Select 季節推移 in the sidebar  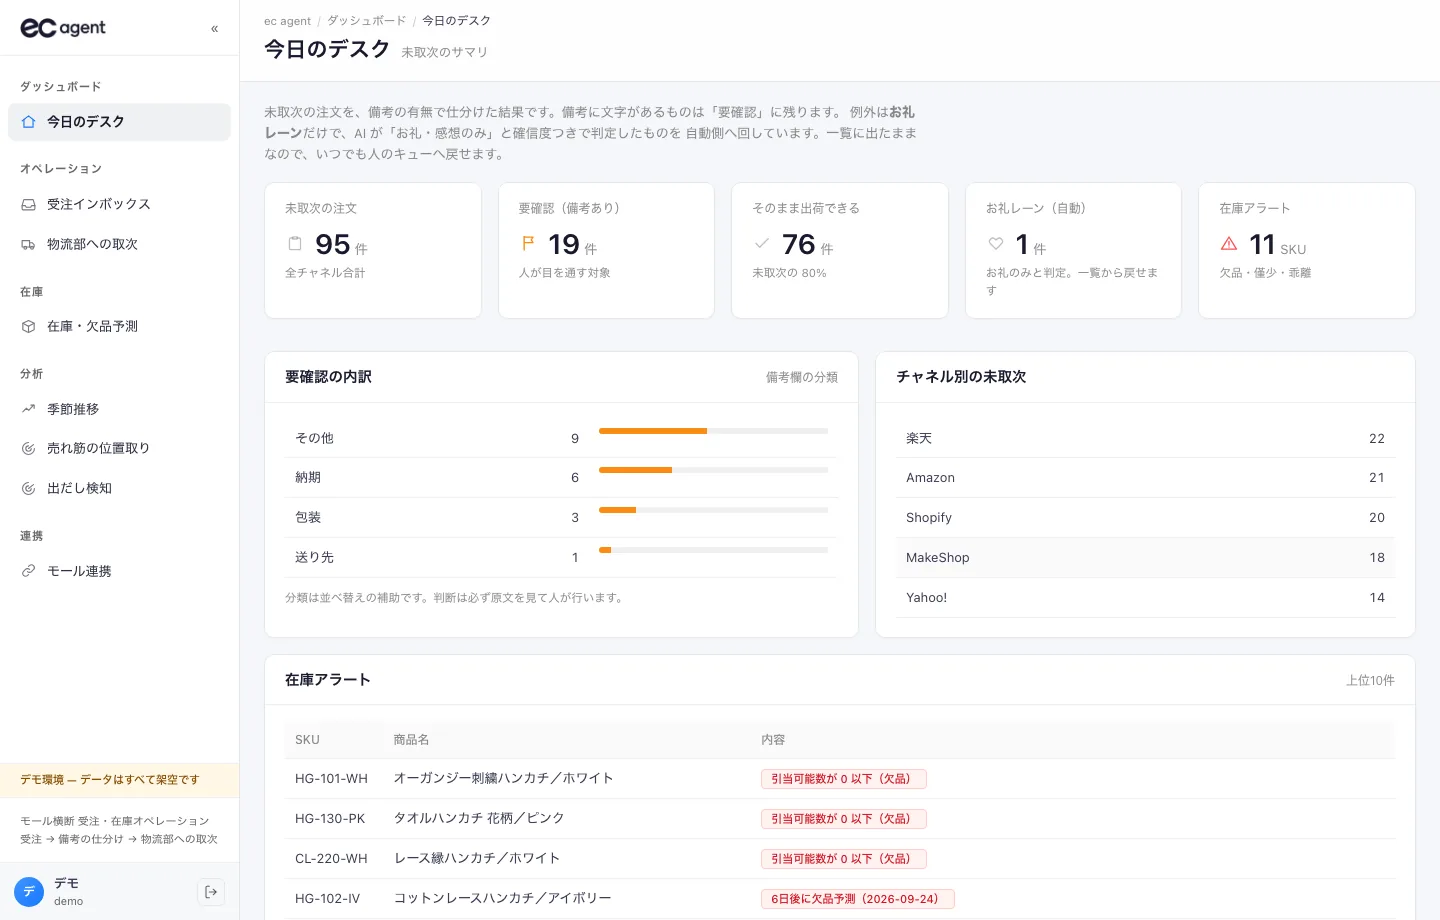[119, 409]
